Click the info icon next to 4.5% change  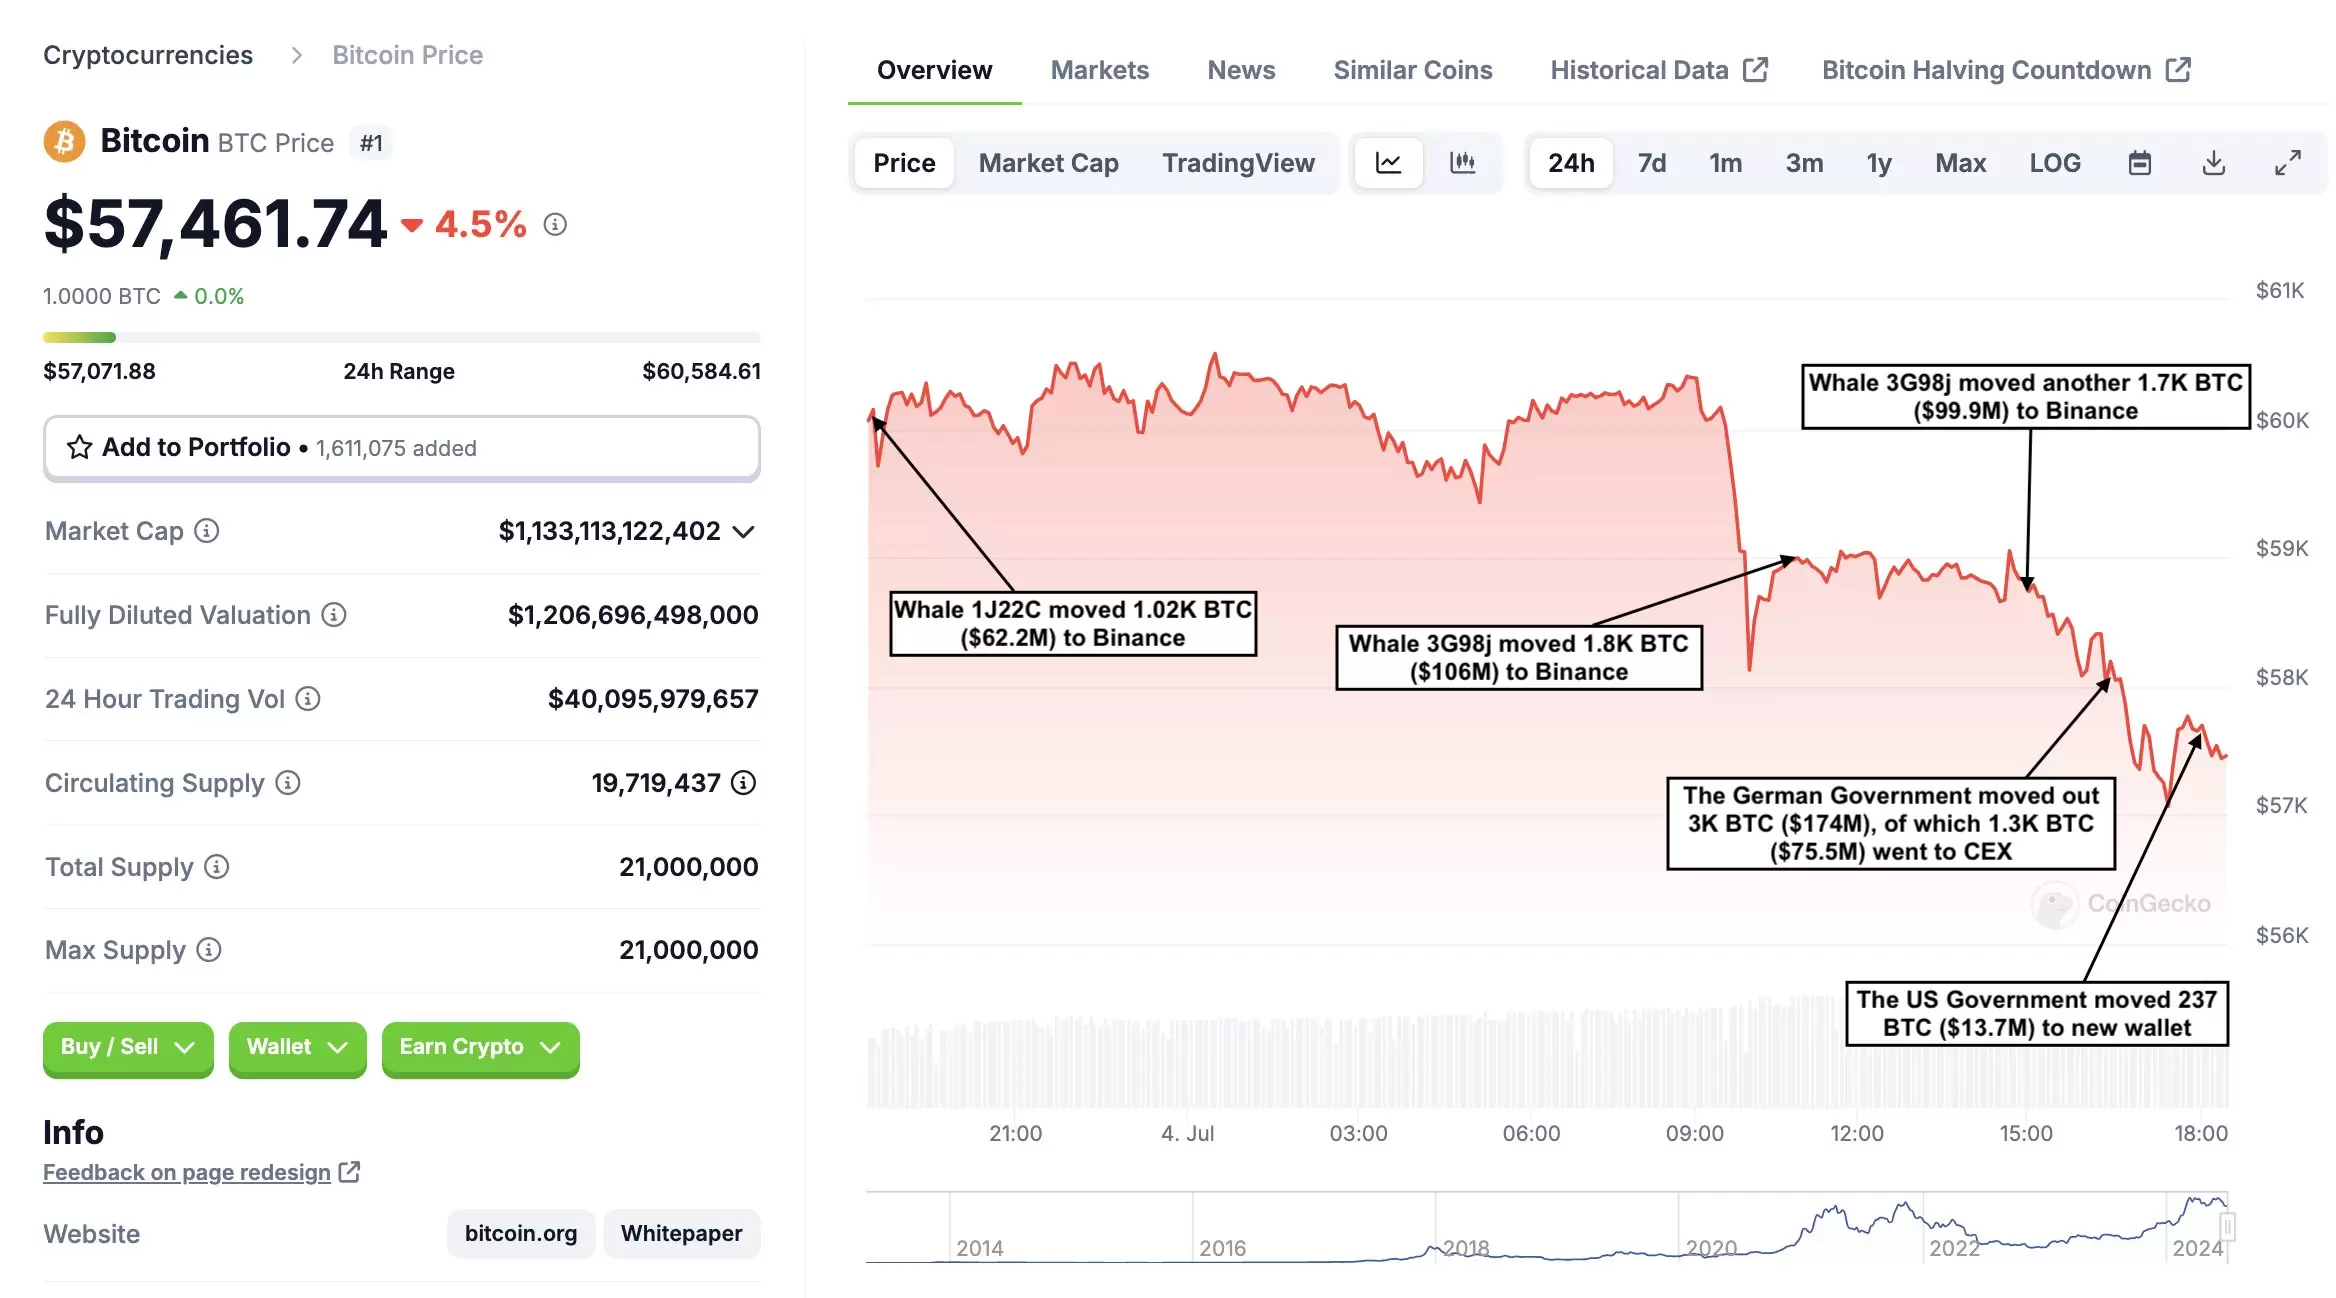coord(555,225)
